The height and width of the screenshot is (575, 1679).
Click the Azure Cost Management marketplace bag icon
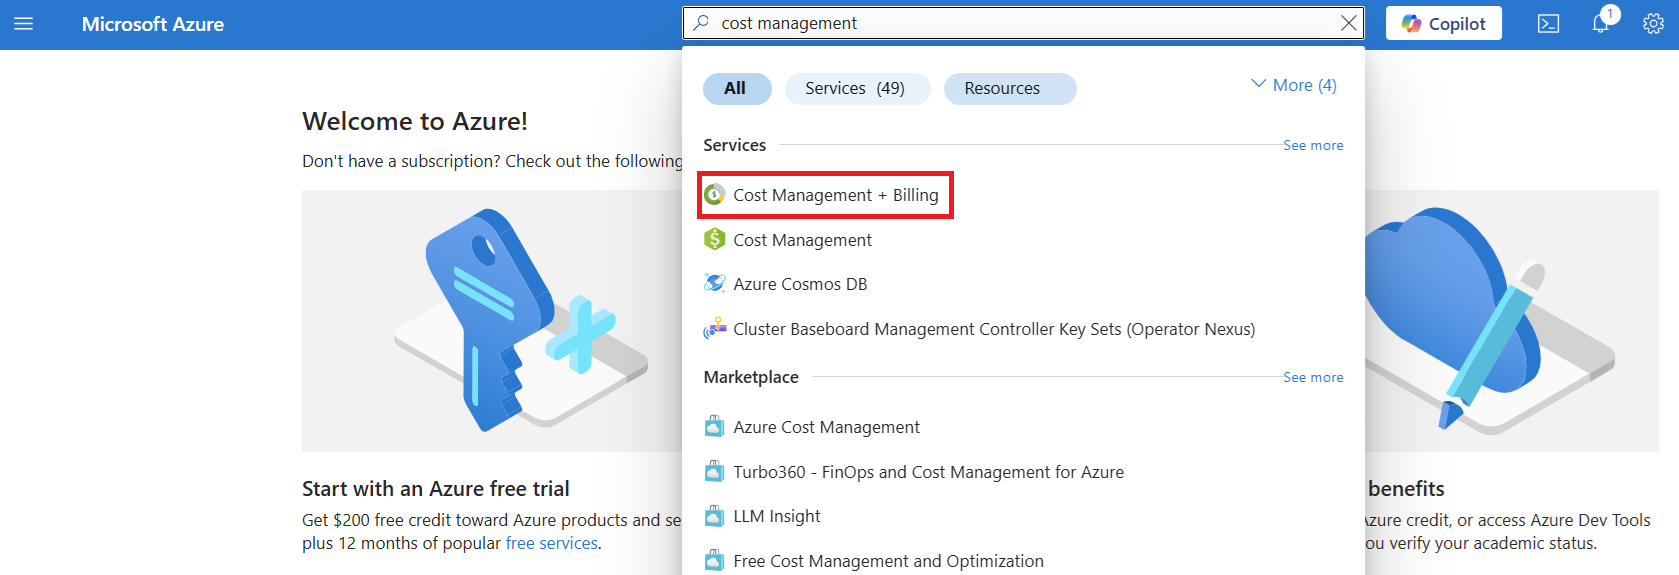coord(714,427)
